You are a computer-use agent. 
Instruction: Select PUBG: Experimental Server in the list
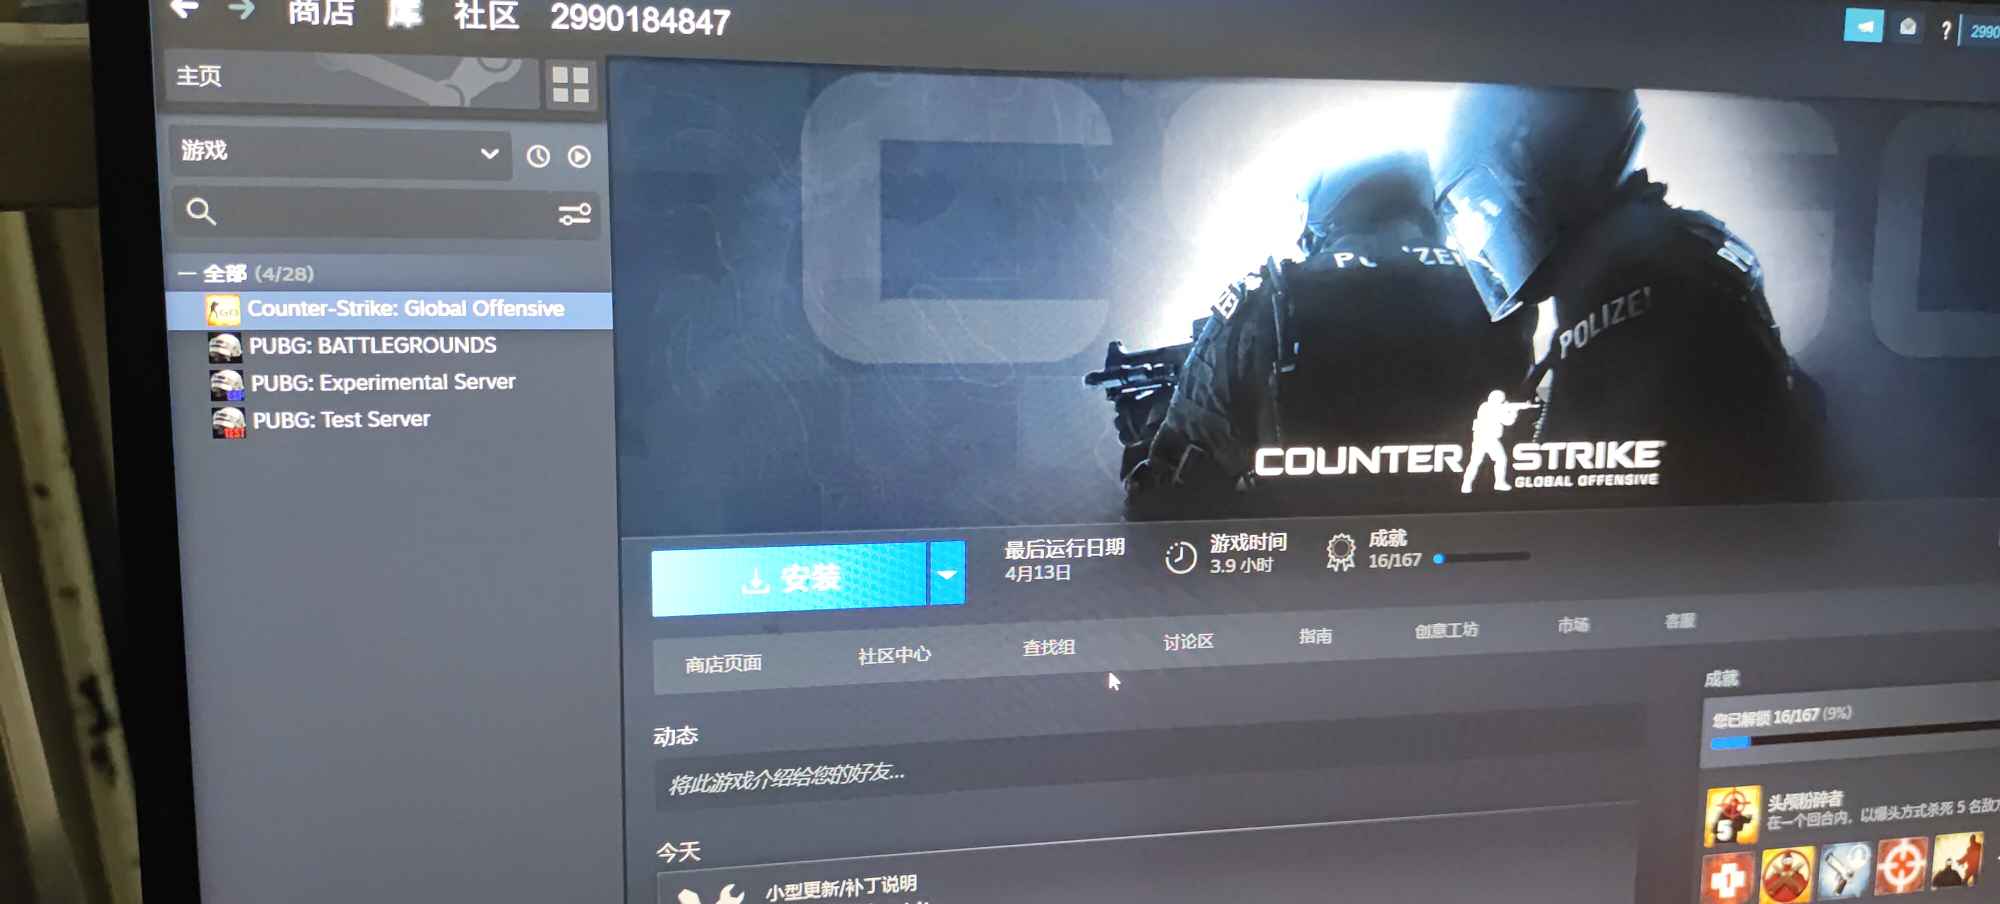383,383
